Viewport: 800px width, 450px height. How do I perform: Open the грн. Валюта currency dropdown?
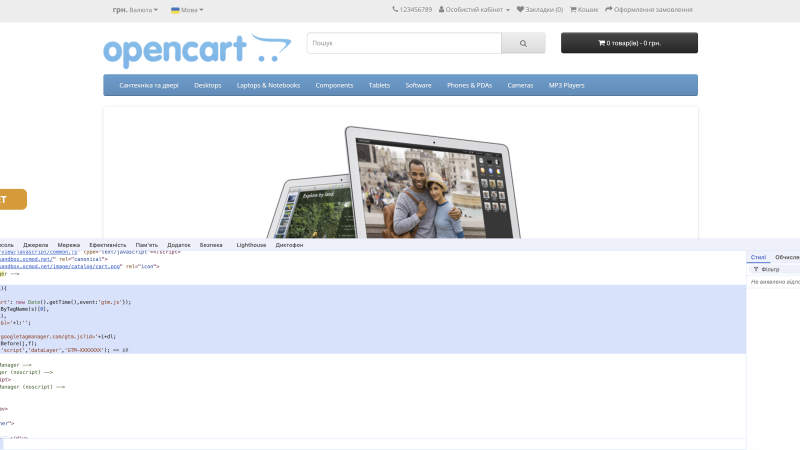(135, 10)
